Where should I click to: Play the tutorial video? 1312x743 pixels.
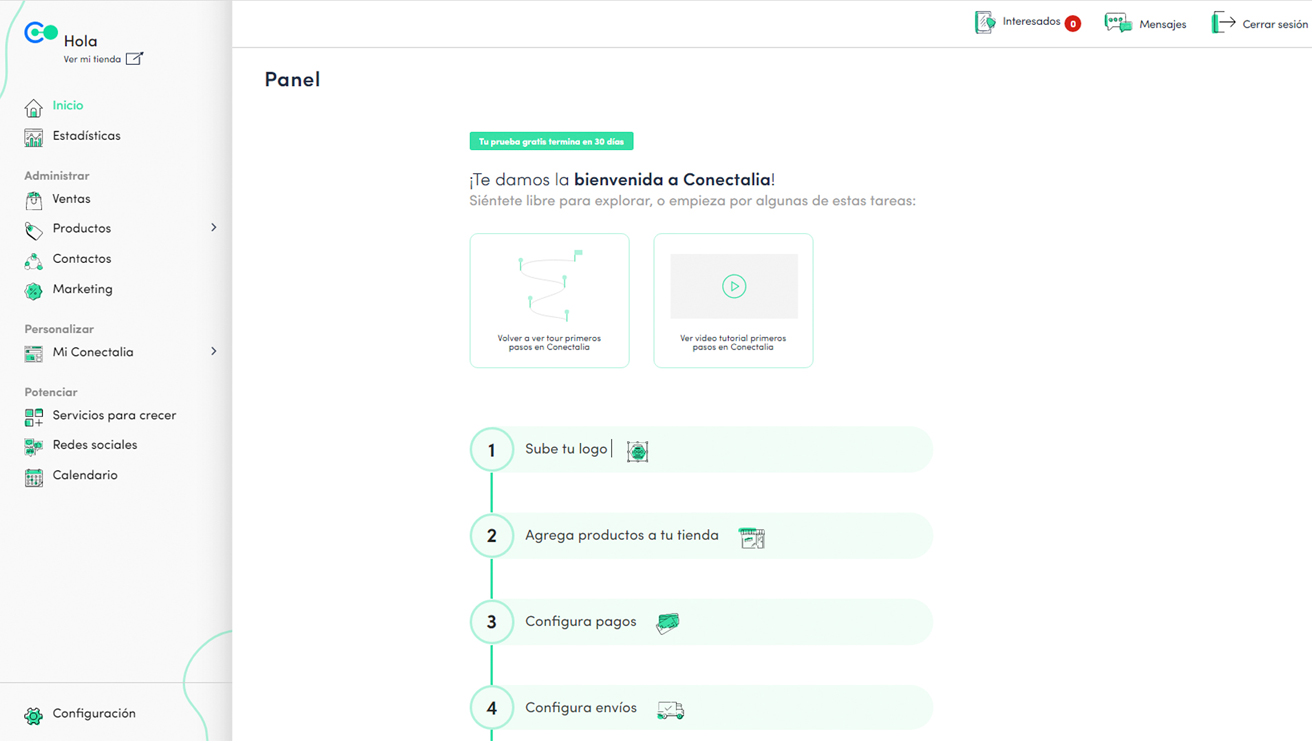pyautogui.click(x=734, y=286)
